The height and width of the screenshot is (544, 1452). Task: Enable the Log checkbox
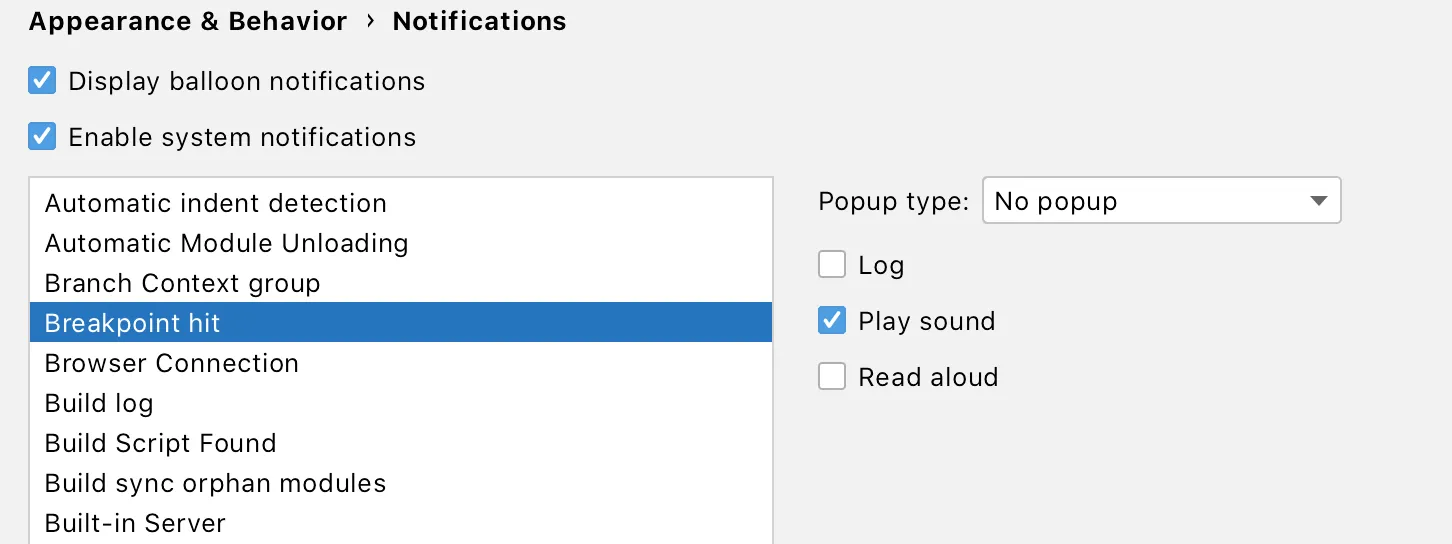pyautogui.click(x=832, y=265)
